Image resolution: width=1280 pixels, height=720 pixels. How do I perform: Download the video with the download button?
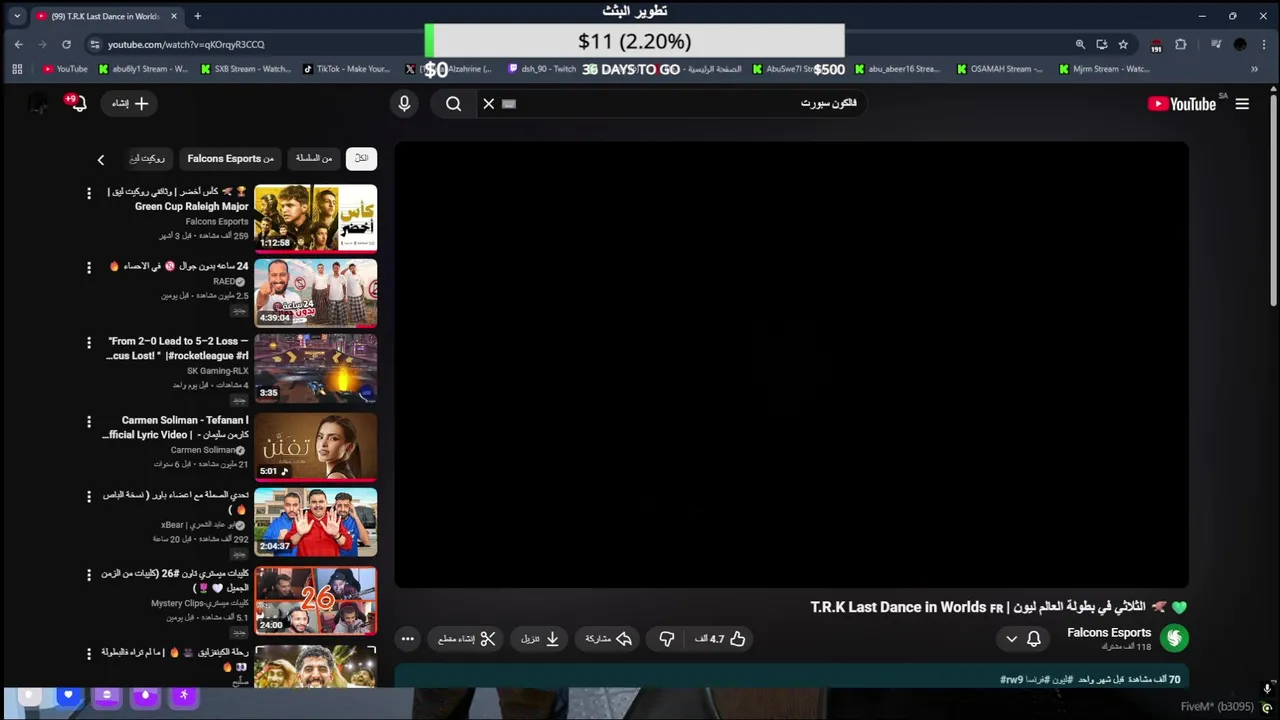pyautogui.click(x=540, y=639)
